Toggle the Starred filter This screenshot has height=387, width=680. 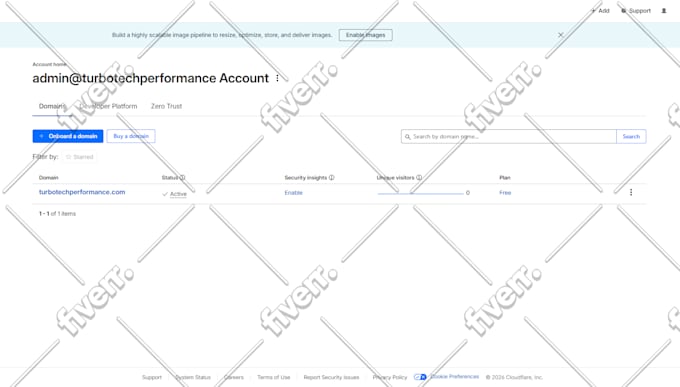pyautogui.click(x=79, y=157)
